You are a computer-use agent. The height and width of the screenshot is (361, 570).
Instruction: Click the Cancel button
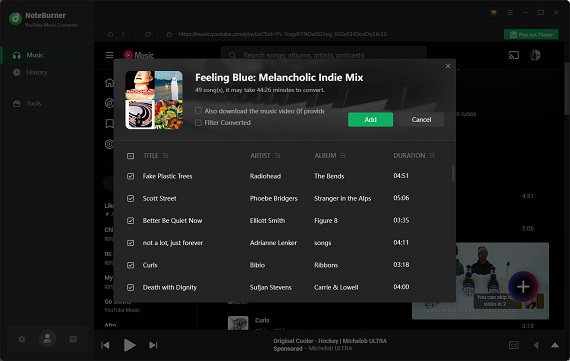click(x=421, y=120)
